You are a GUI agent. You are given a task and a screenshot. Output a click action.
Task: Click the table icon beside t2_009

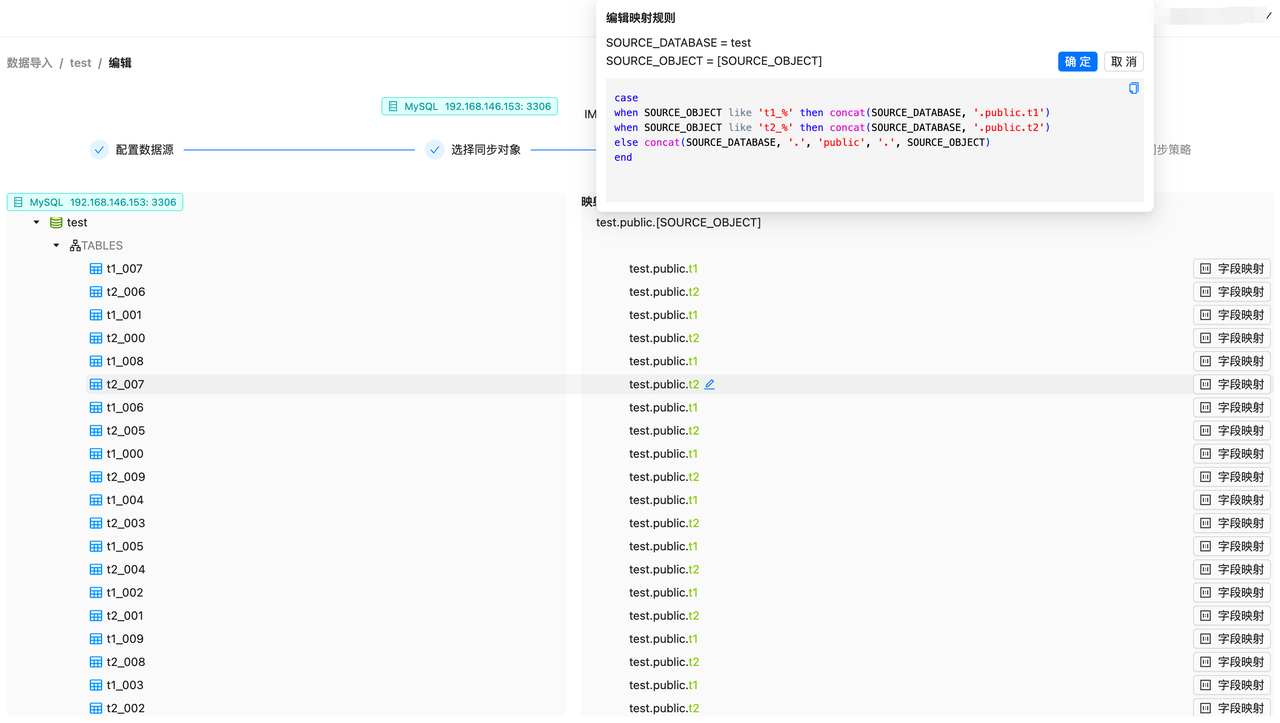point(96,477)
